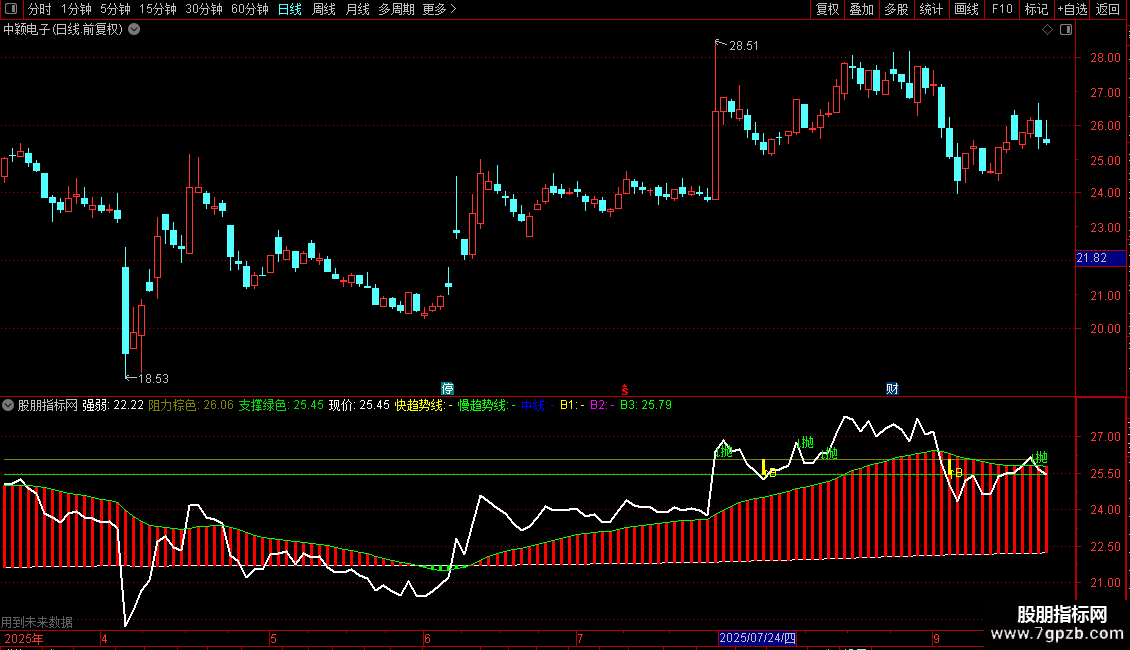1130x650 pixels.
Task: Open 多股 multi-stock view
Action: coord(896,9)
